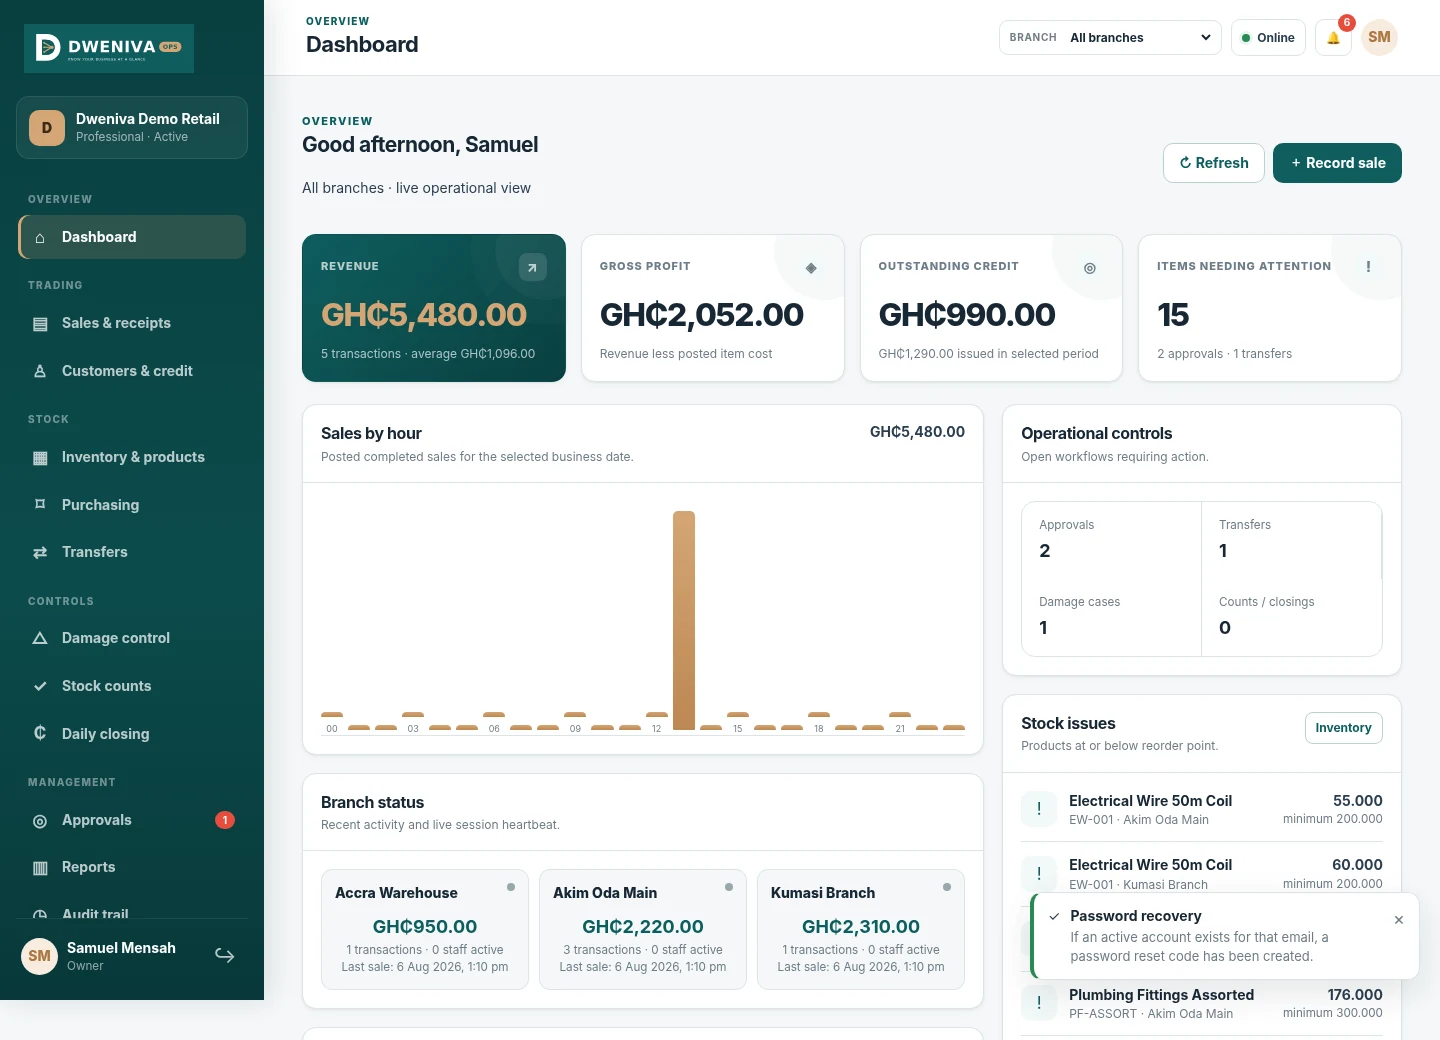The image size is (1440, 1040).
Task: Navigate to Approvals in sidebar
Action: click(x=132, y=820)
